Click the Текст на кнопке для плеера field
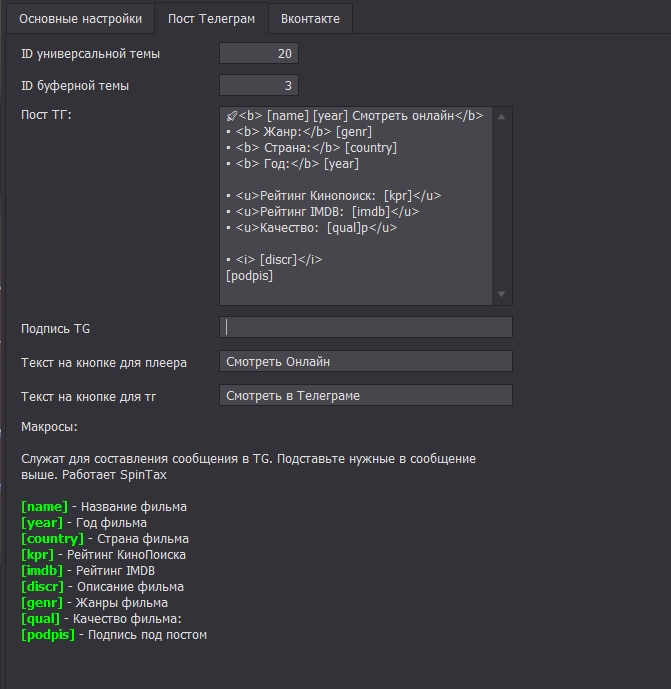The image size is (671, 689). (x=365, y=362)
